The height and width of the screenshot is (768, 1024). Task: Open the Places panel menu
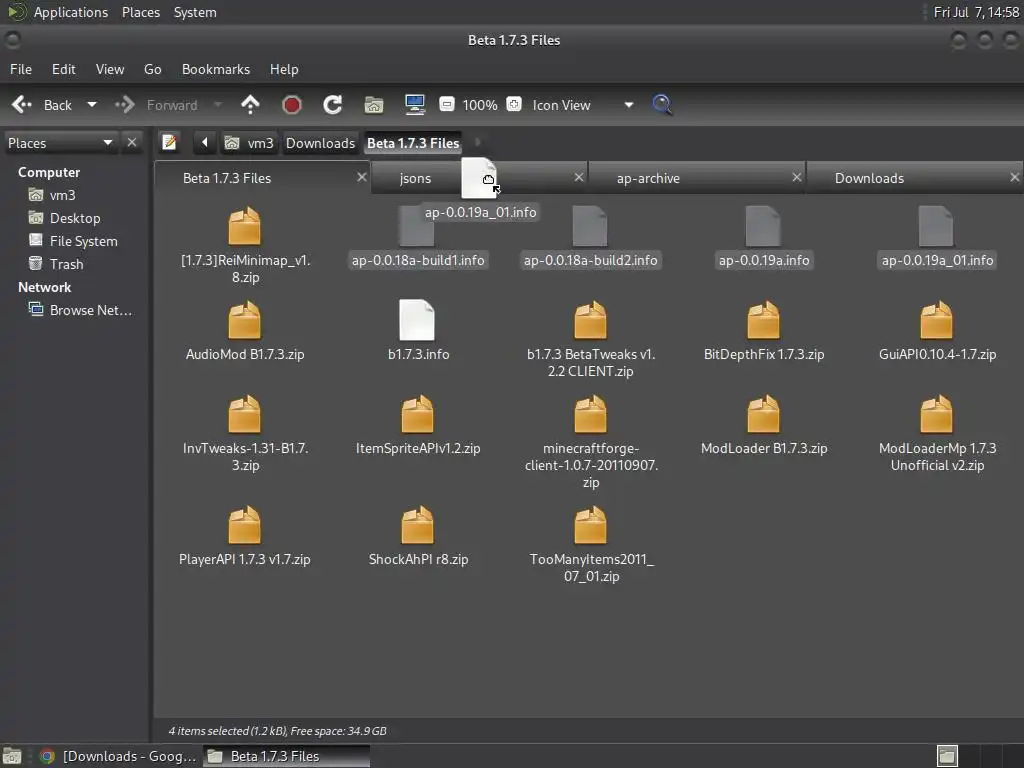coord(141,12)
